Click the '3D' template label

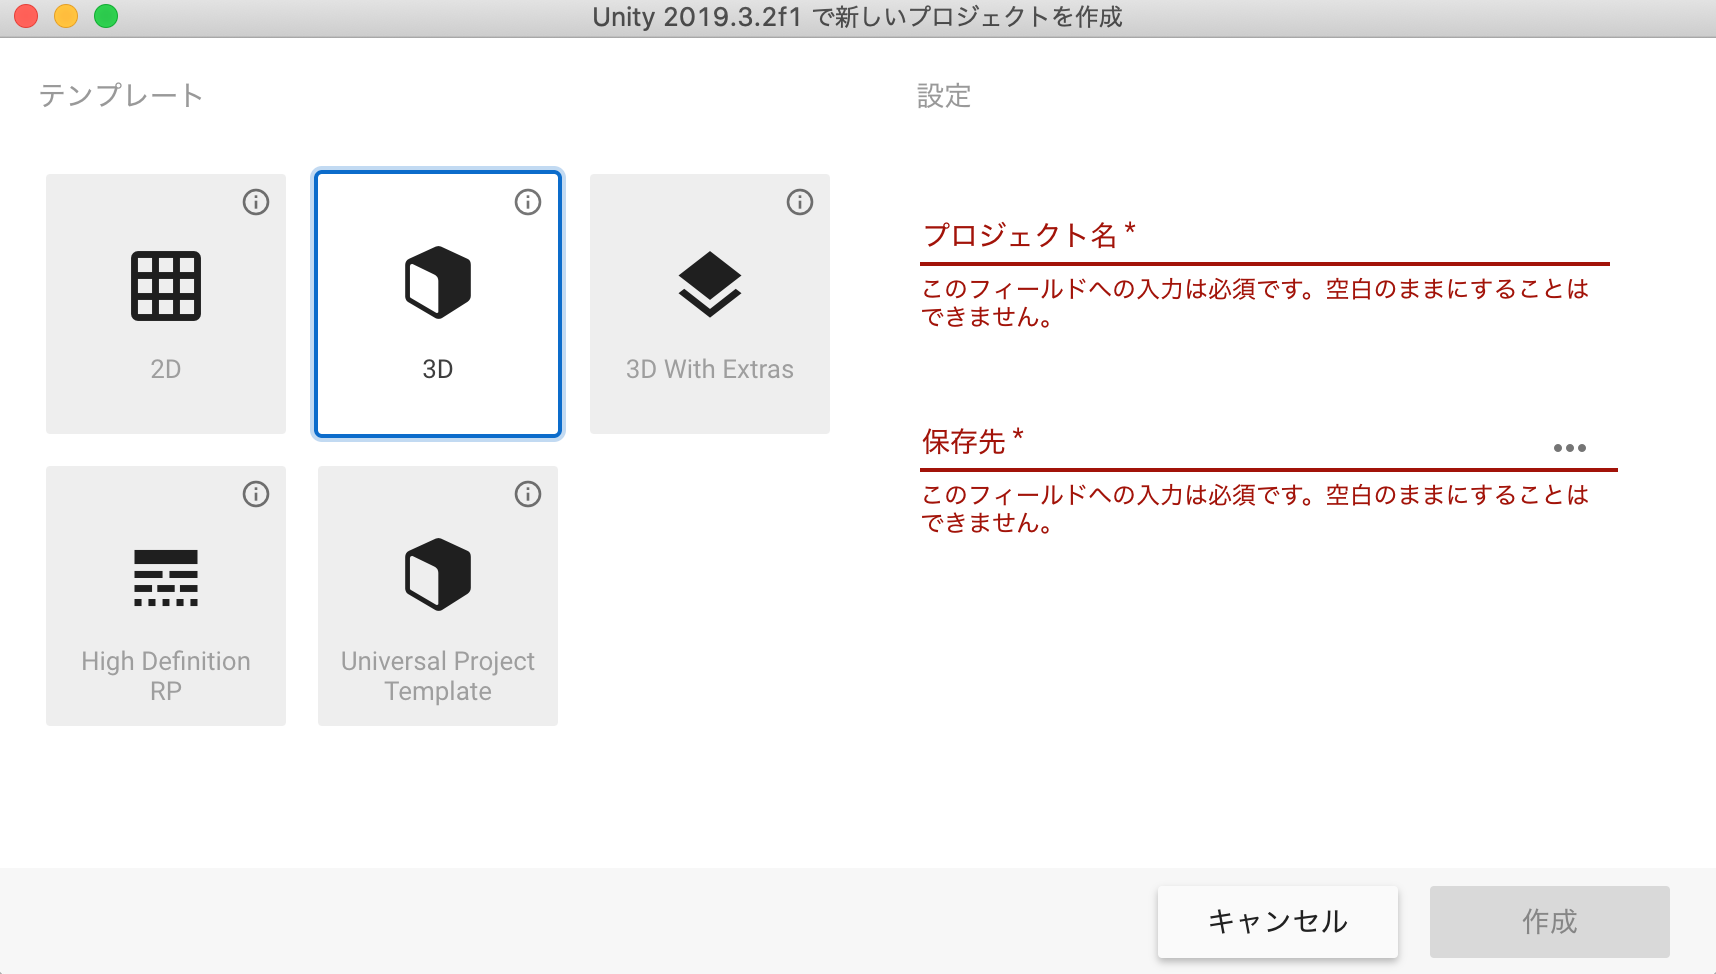tap(438, 369)
